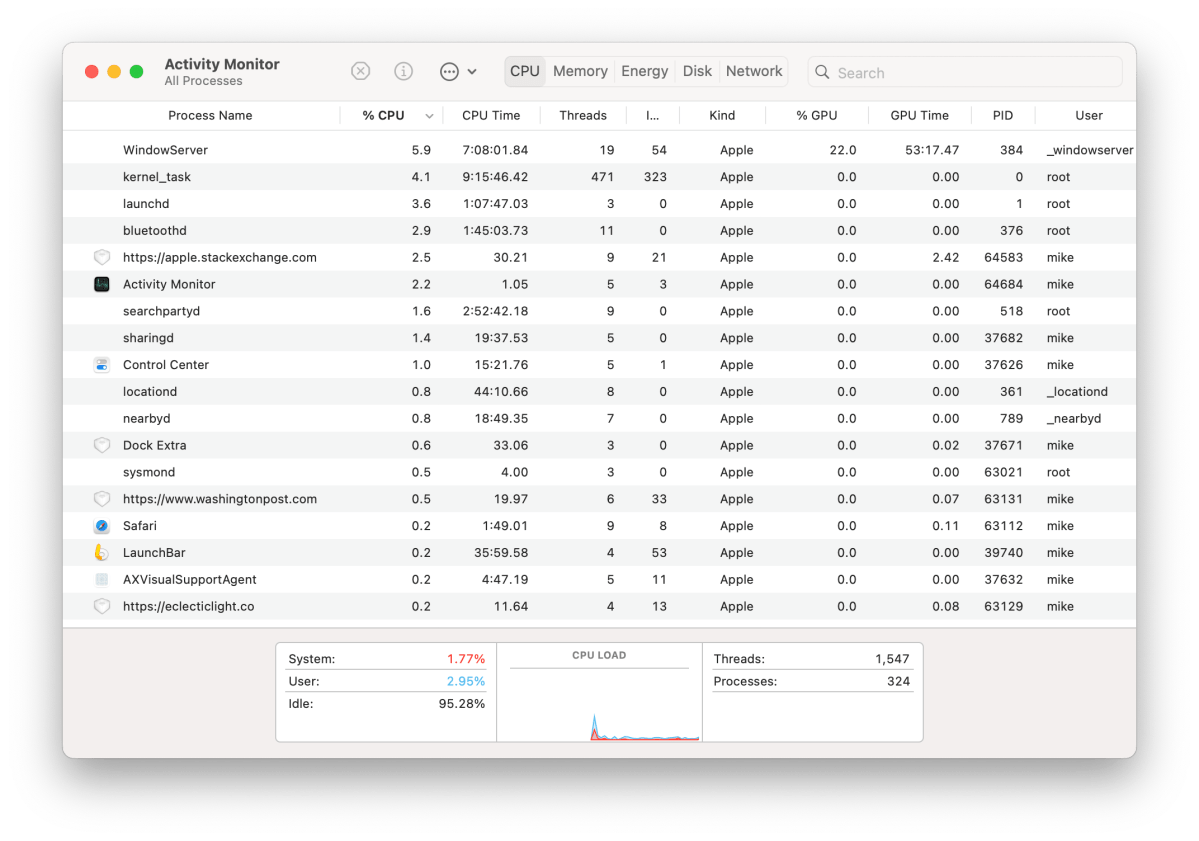
Task: Click the Activity Monitor process row icon
Action: click(x=101, y=284)
